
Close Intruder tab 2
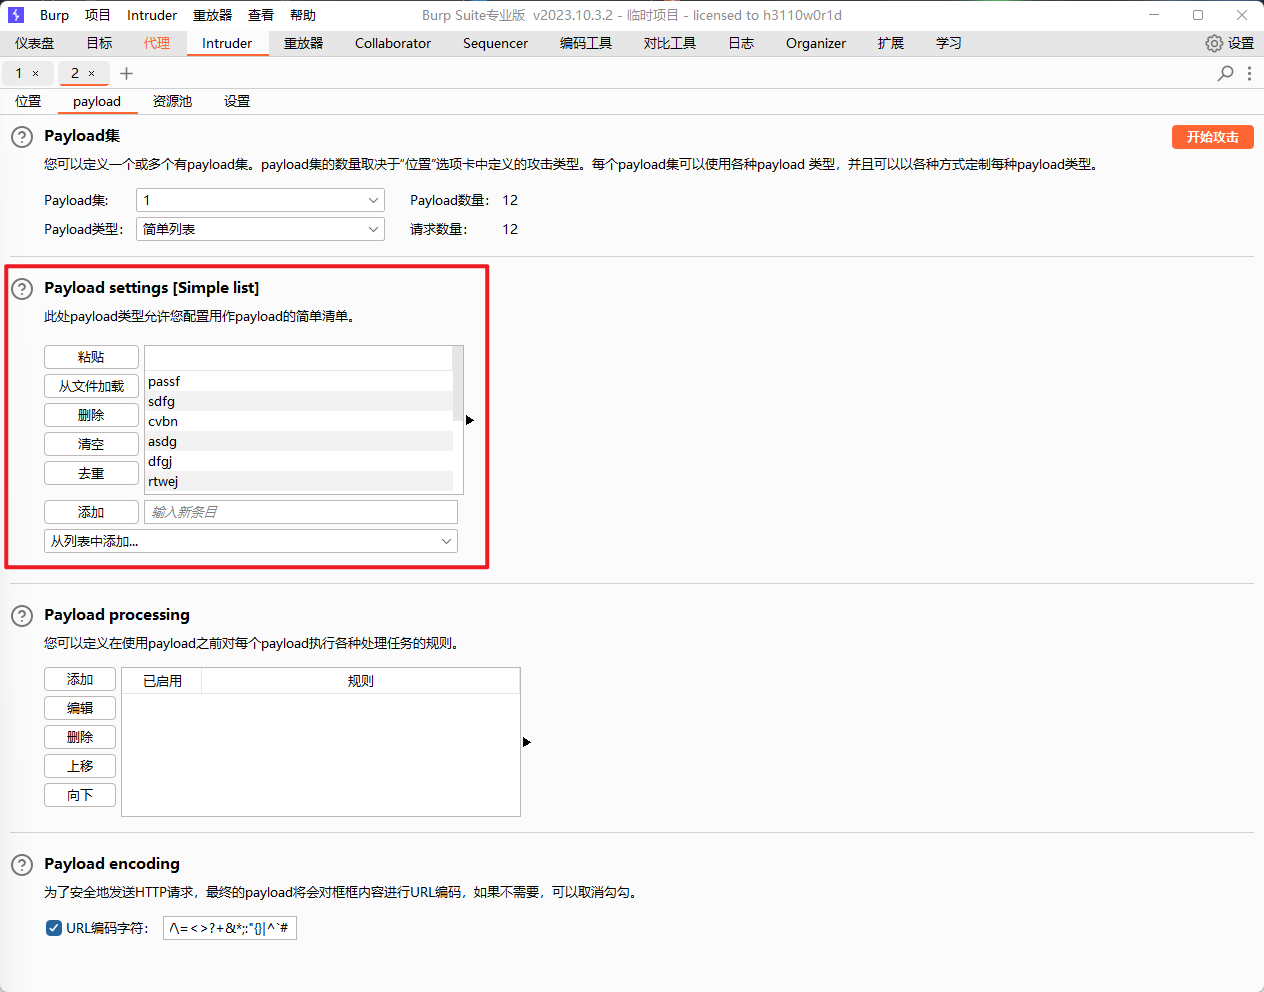click(x=92, y=73)
